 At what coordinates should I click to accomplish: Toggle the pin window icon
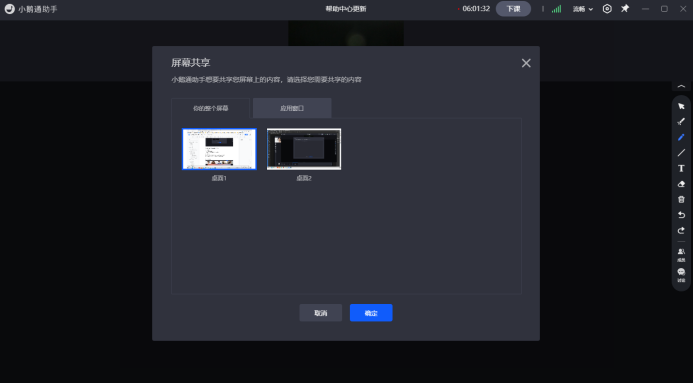(x=625, y=8)
